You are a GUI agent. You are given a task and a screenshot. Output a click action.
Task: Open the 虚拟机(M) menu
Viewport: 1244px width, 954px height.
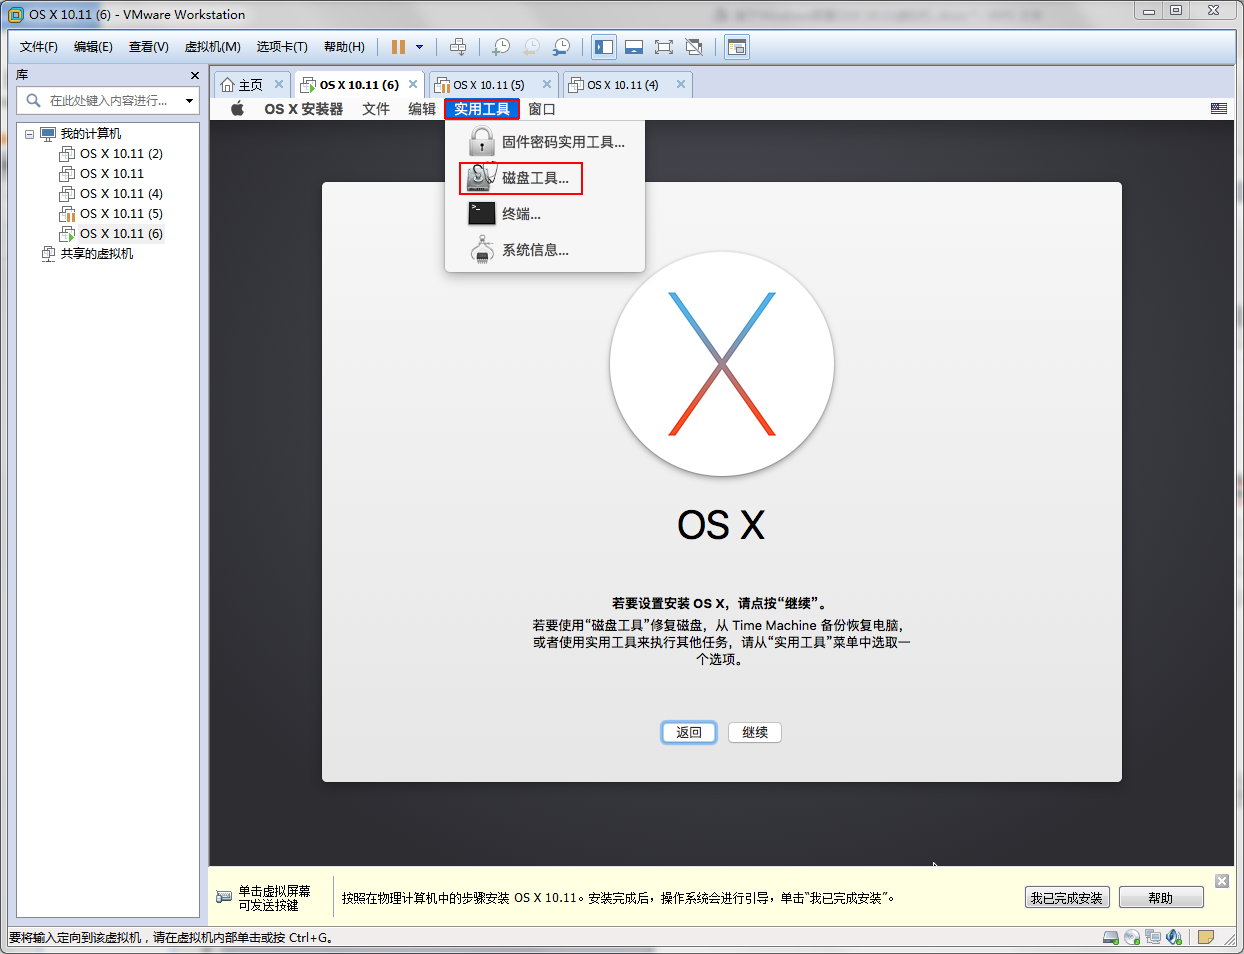(x=213, y=47)
